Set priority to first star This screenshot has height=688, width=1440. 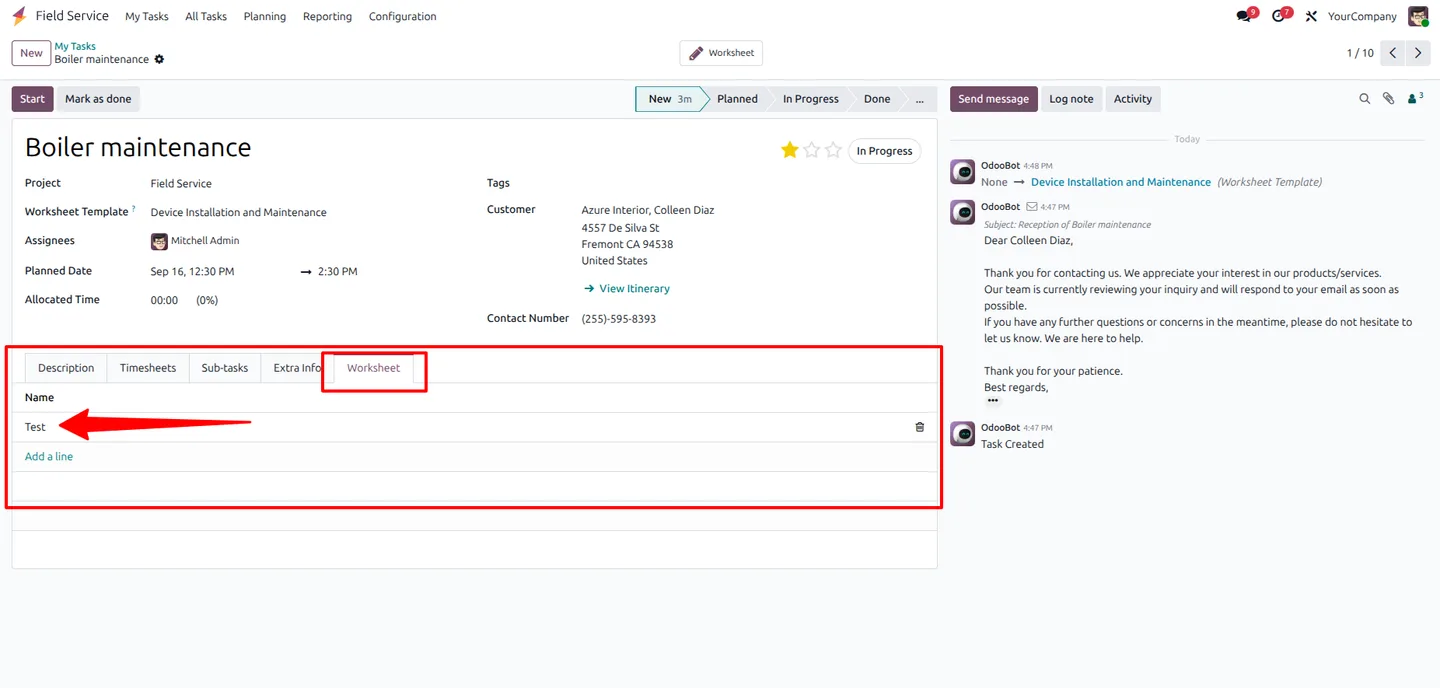(790, 150)
